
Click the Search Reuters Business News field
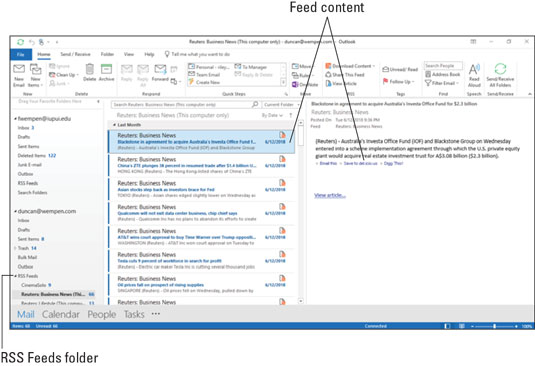point(182,105)
